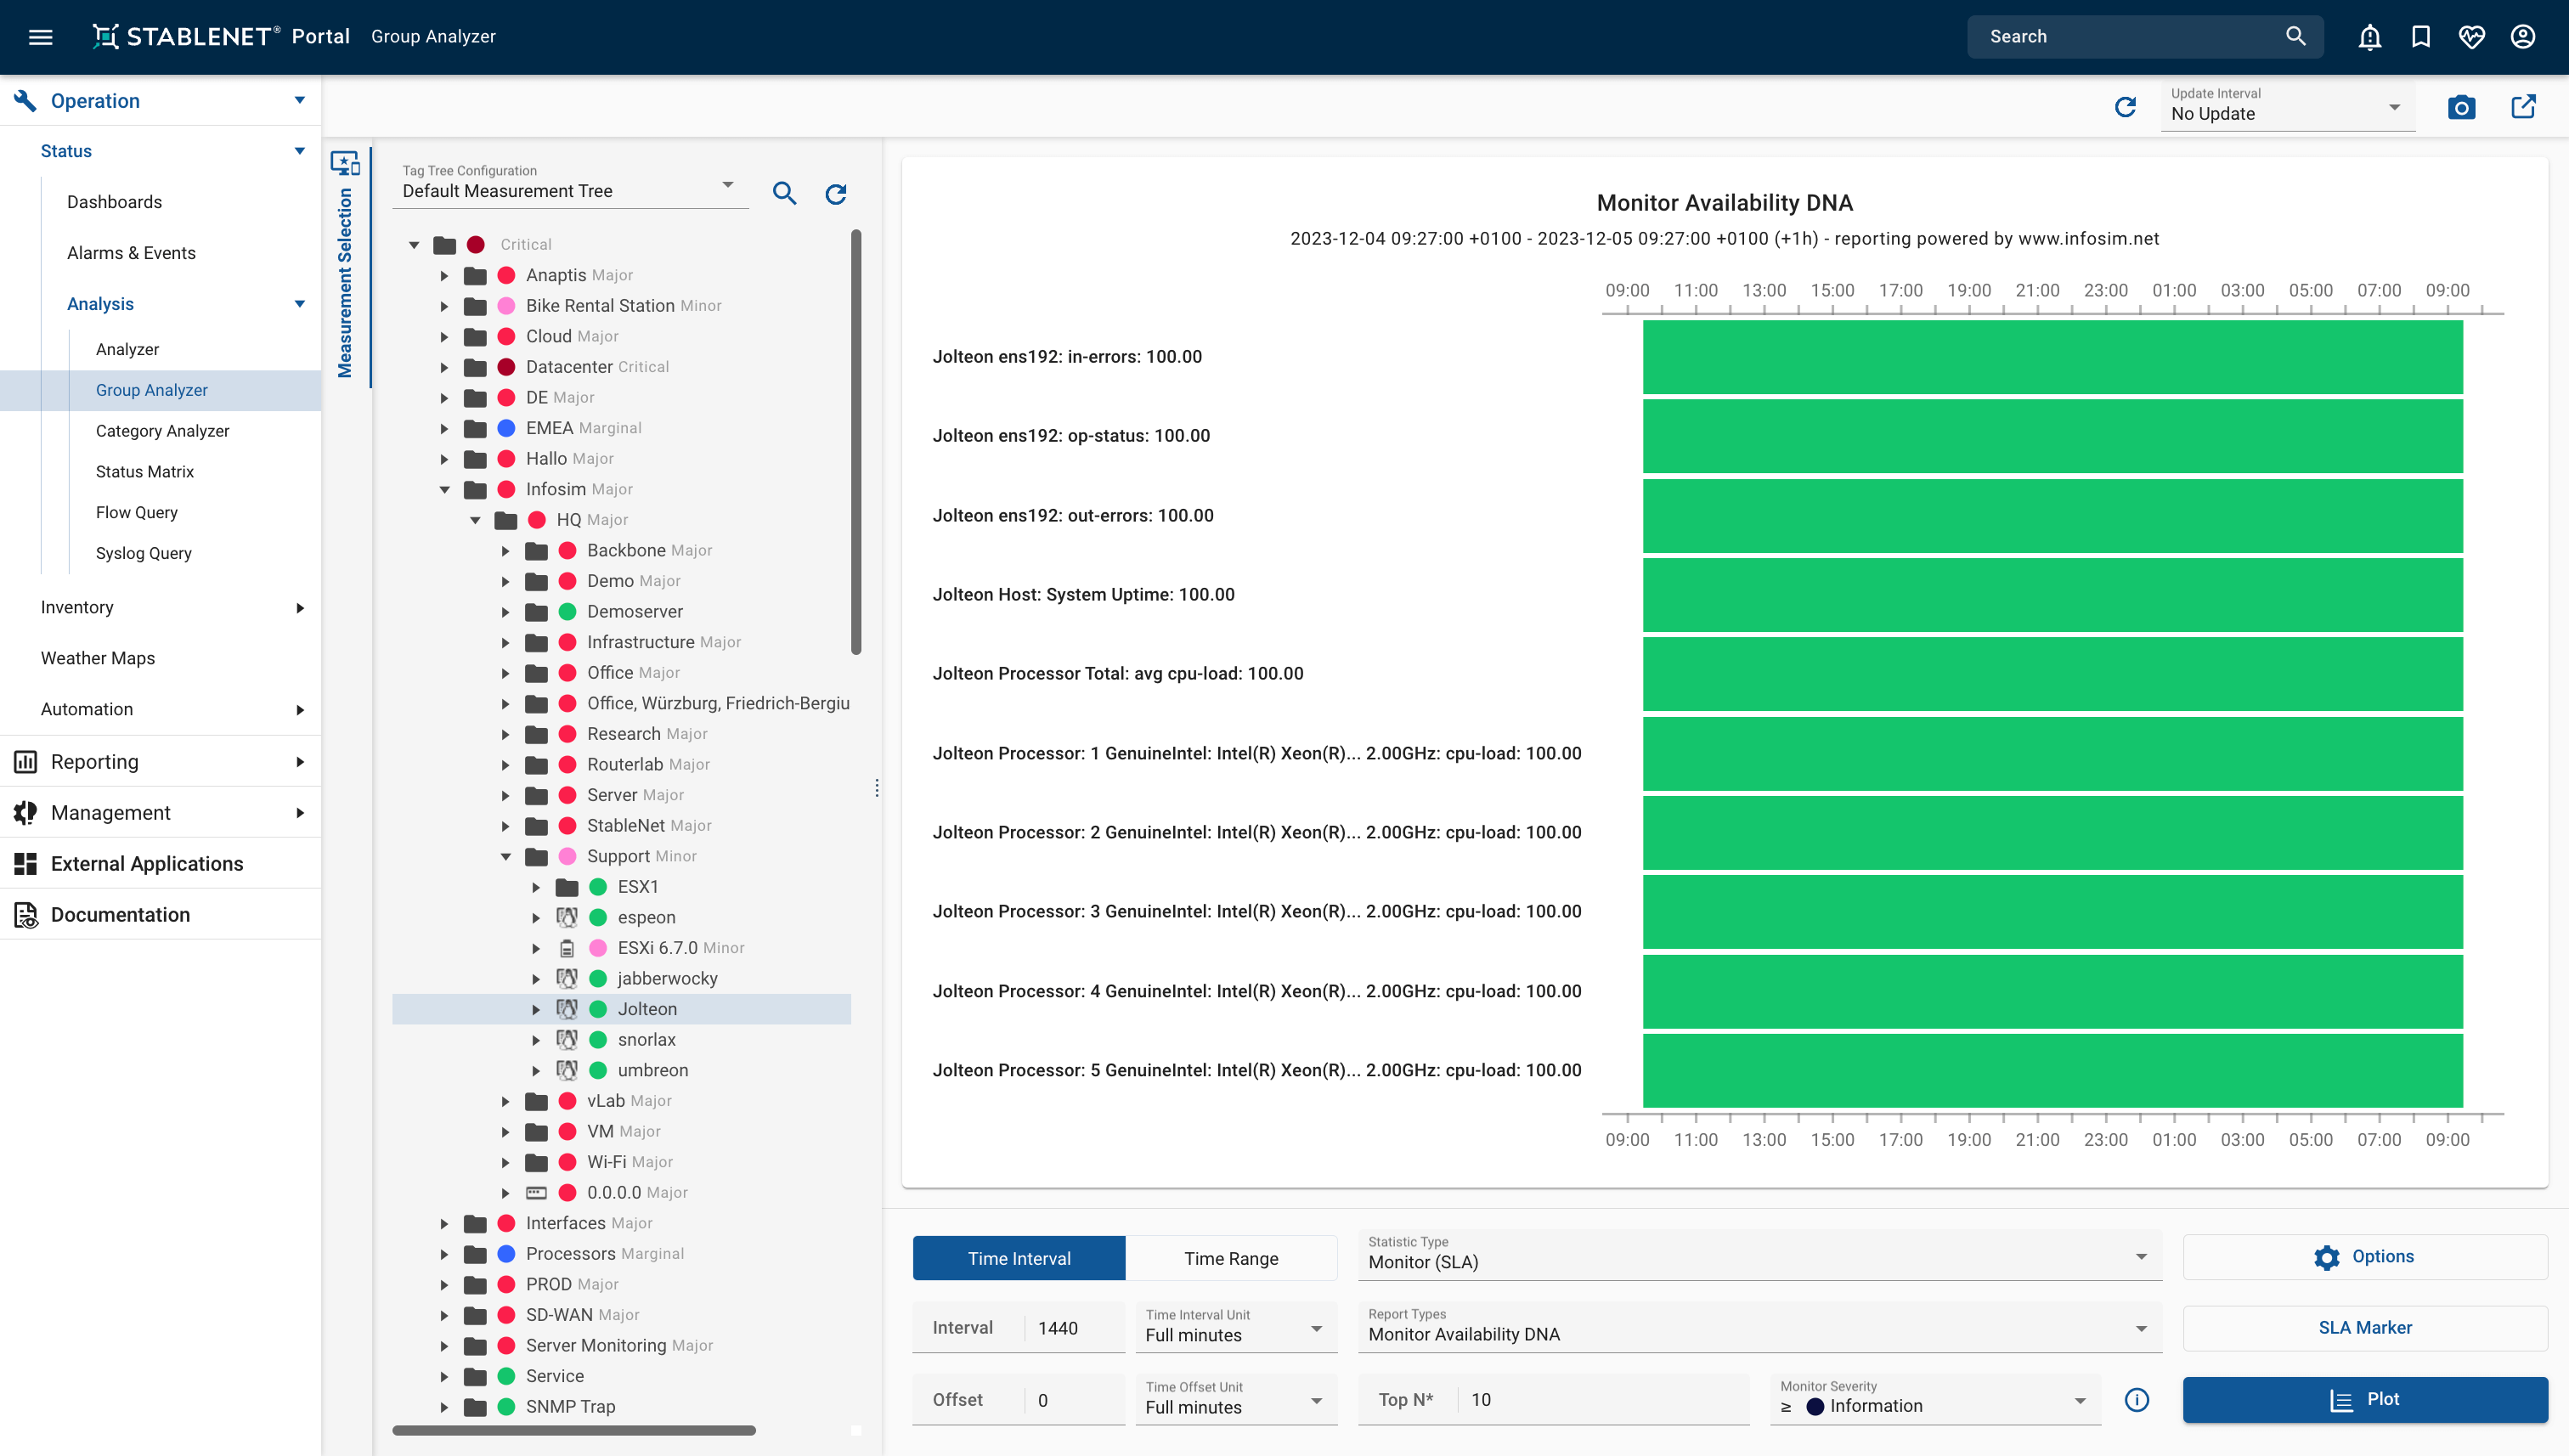Click the snorlax device icon
This screenshot has height=1456, width=2569.
pyautogui.click(x=567, y=1040)
